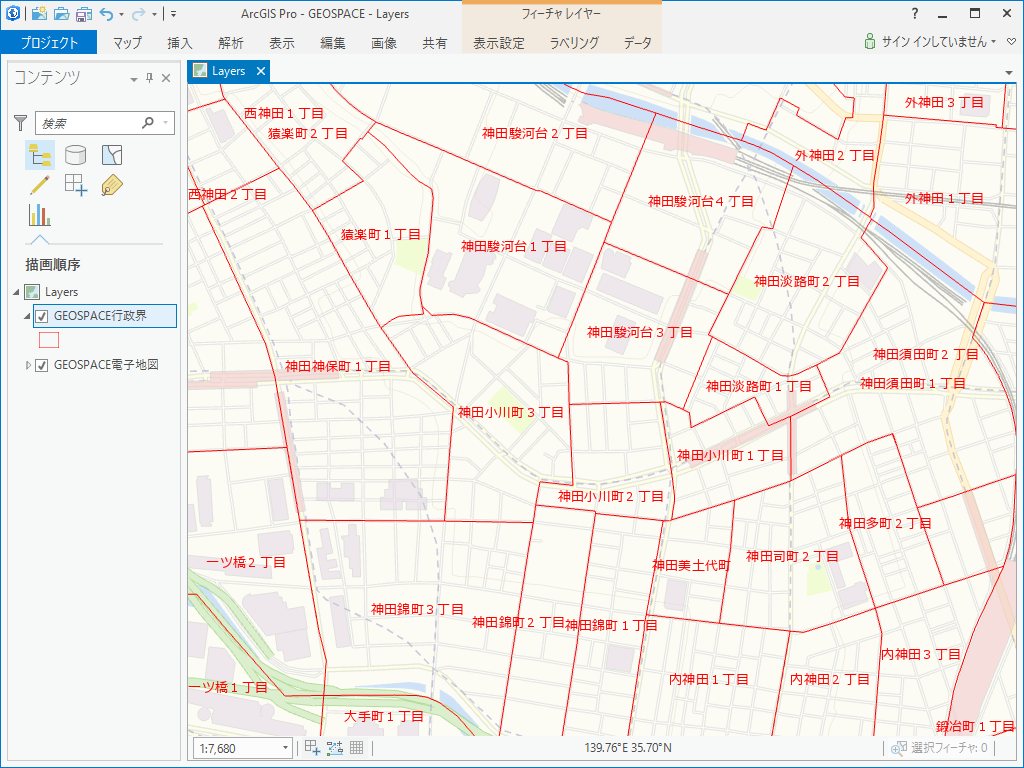
Task: Select the データ contextual tab
Action: click(x=637, y=43)
